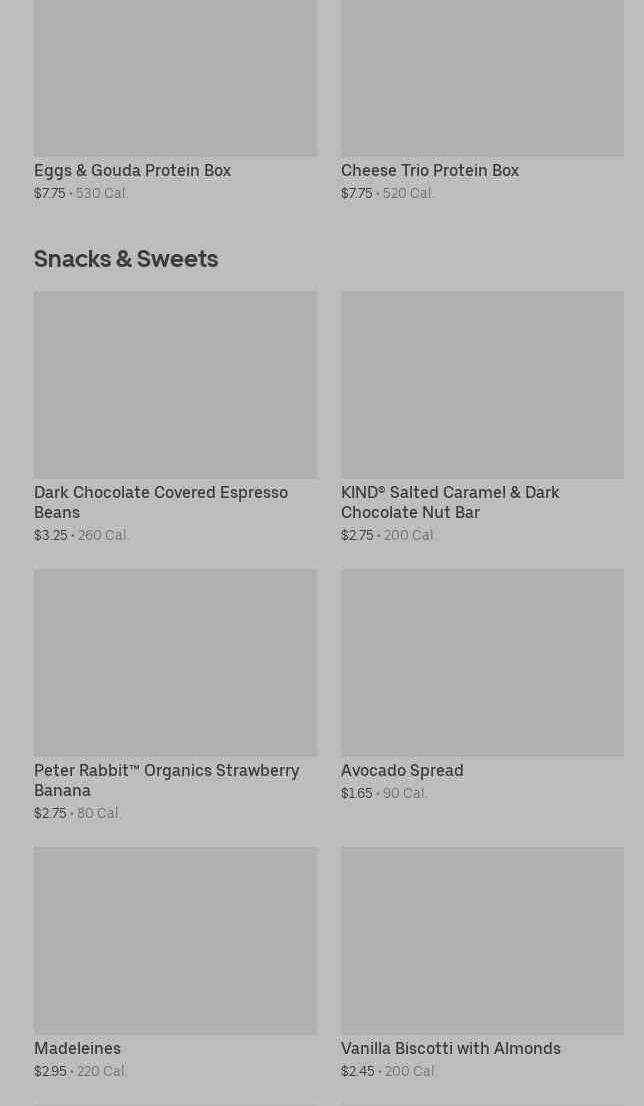Click the Madeleines product image
The image size is (644, 1106).
tap(175, 940)
